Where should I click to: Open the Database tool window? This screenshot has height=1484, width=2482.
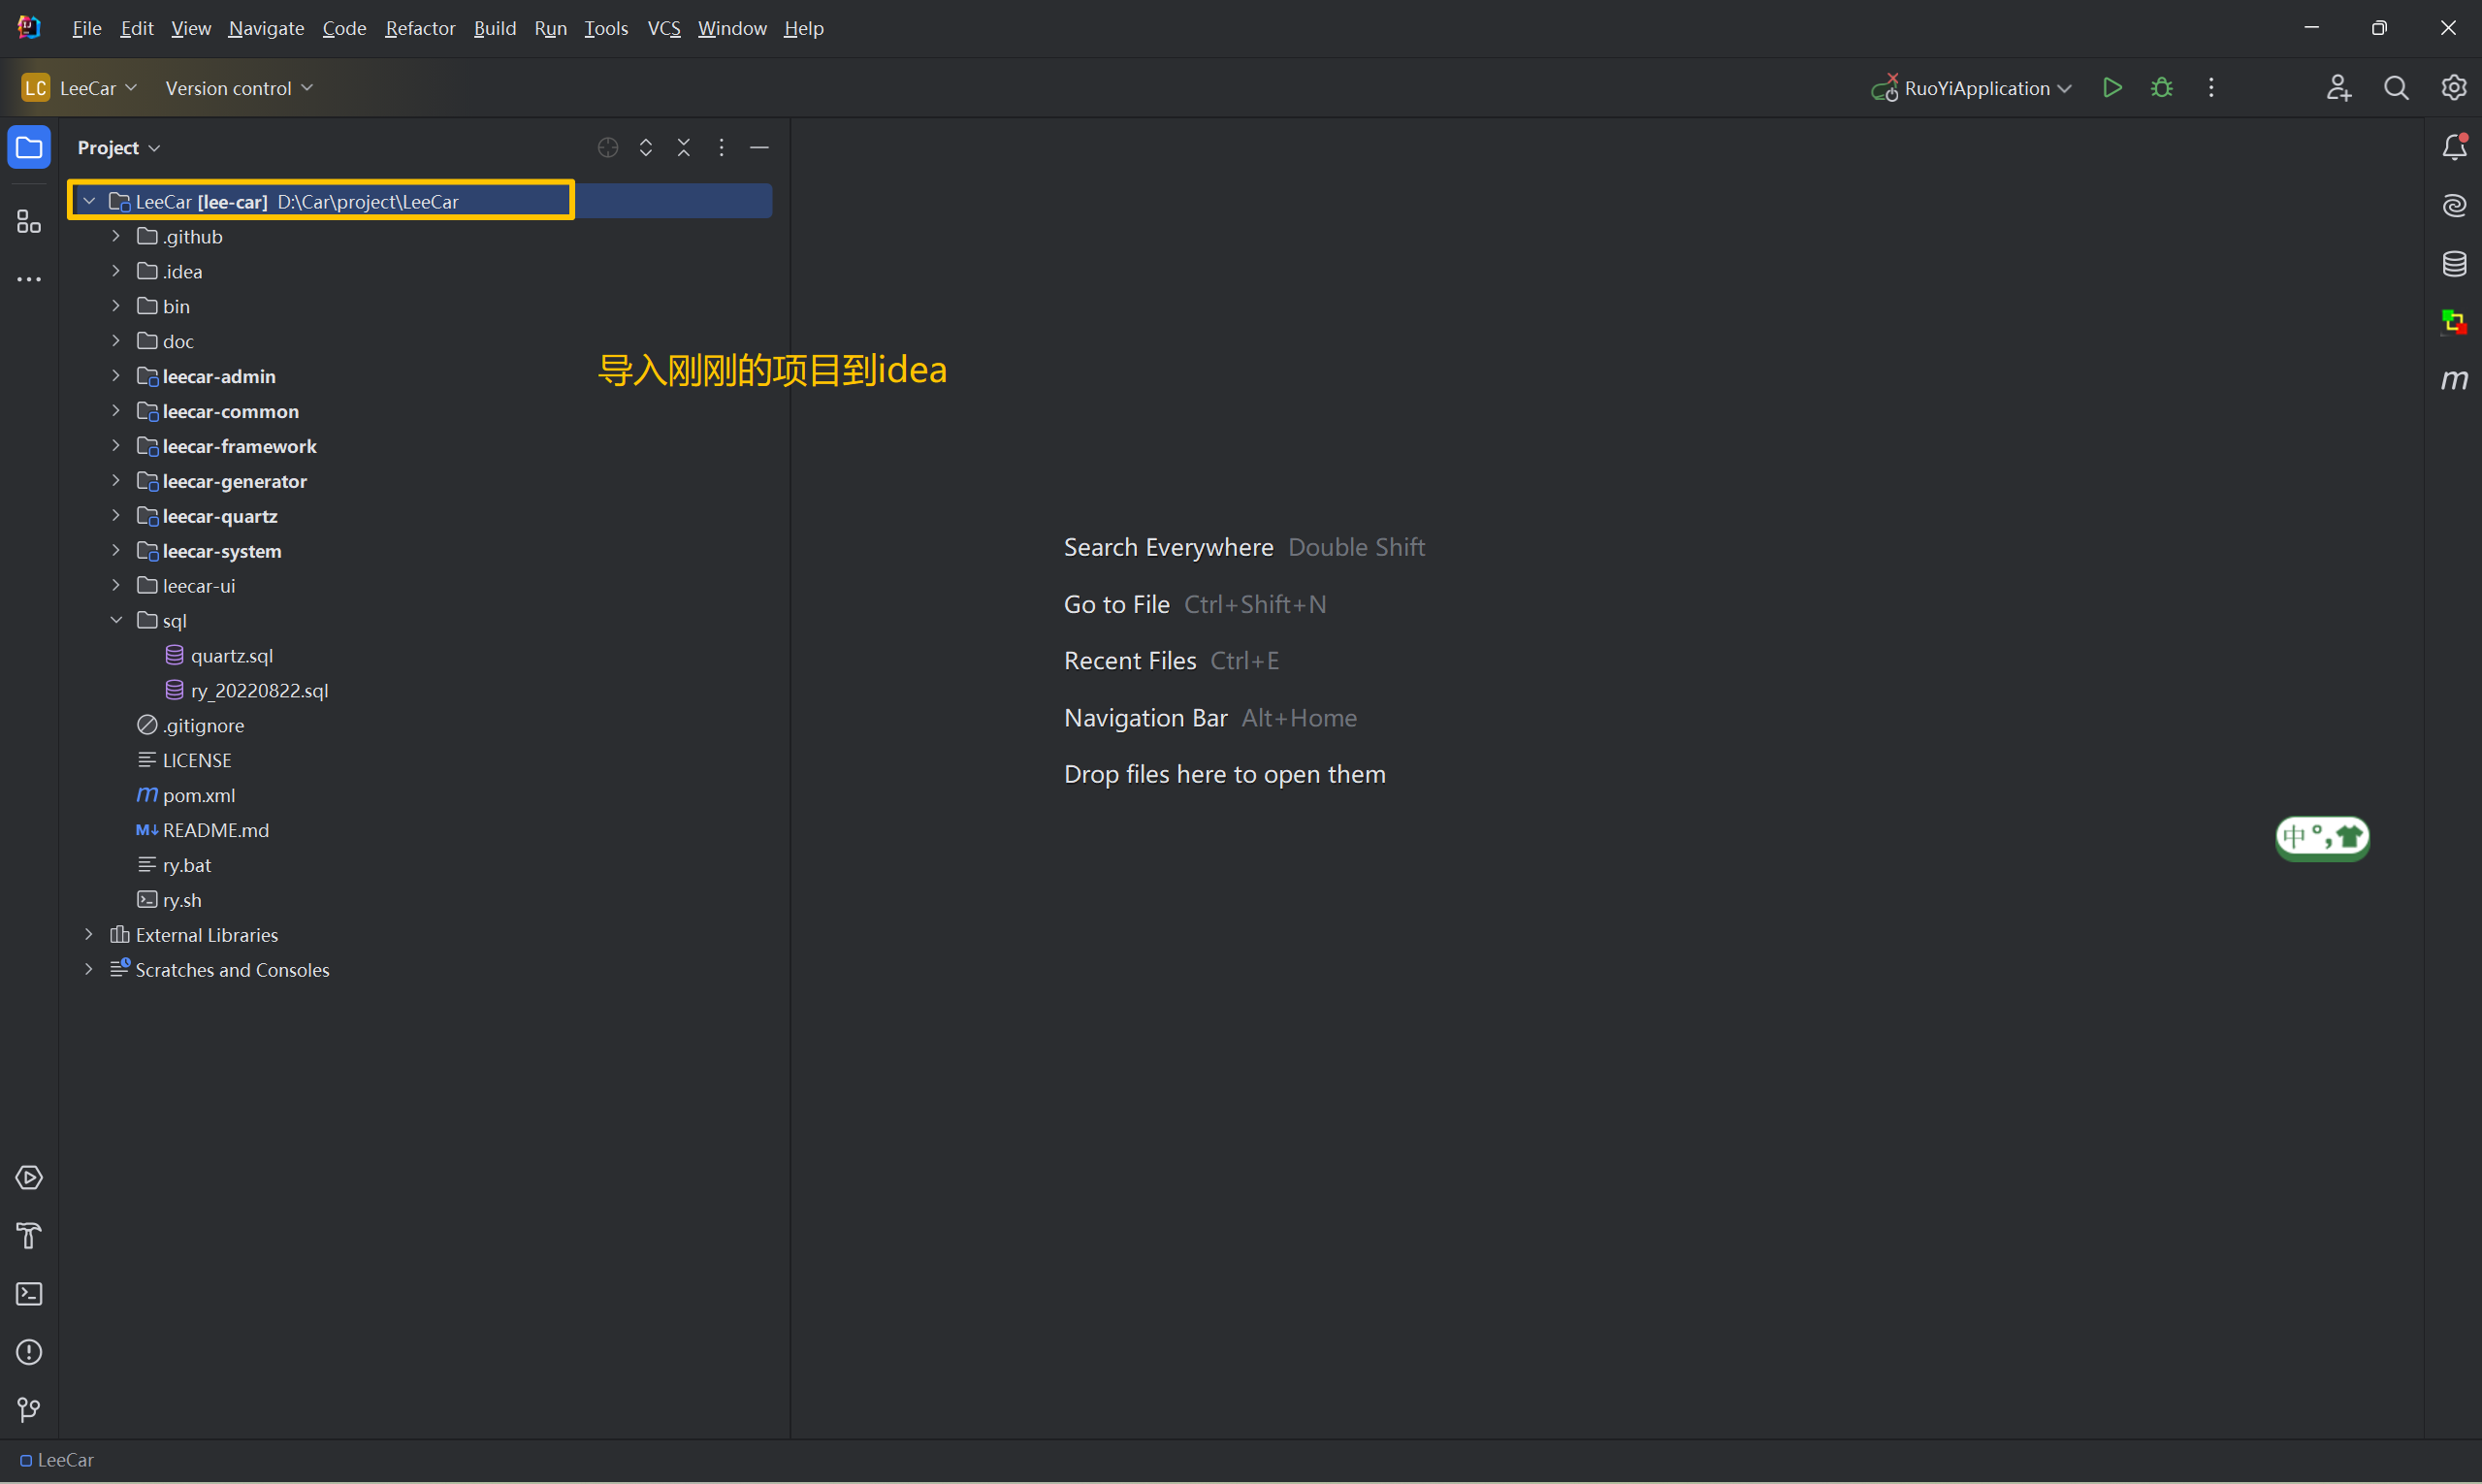[x=2453, y=264]
